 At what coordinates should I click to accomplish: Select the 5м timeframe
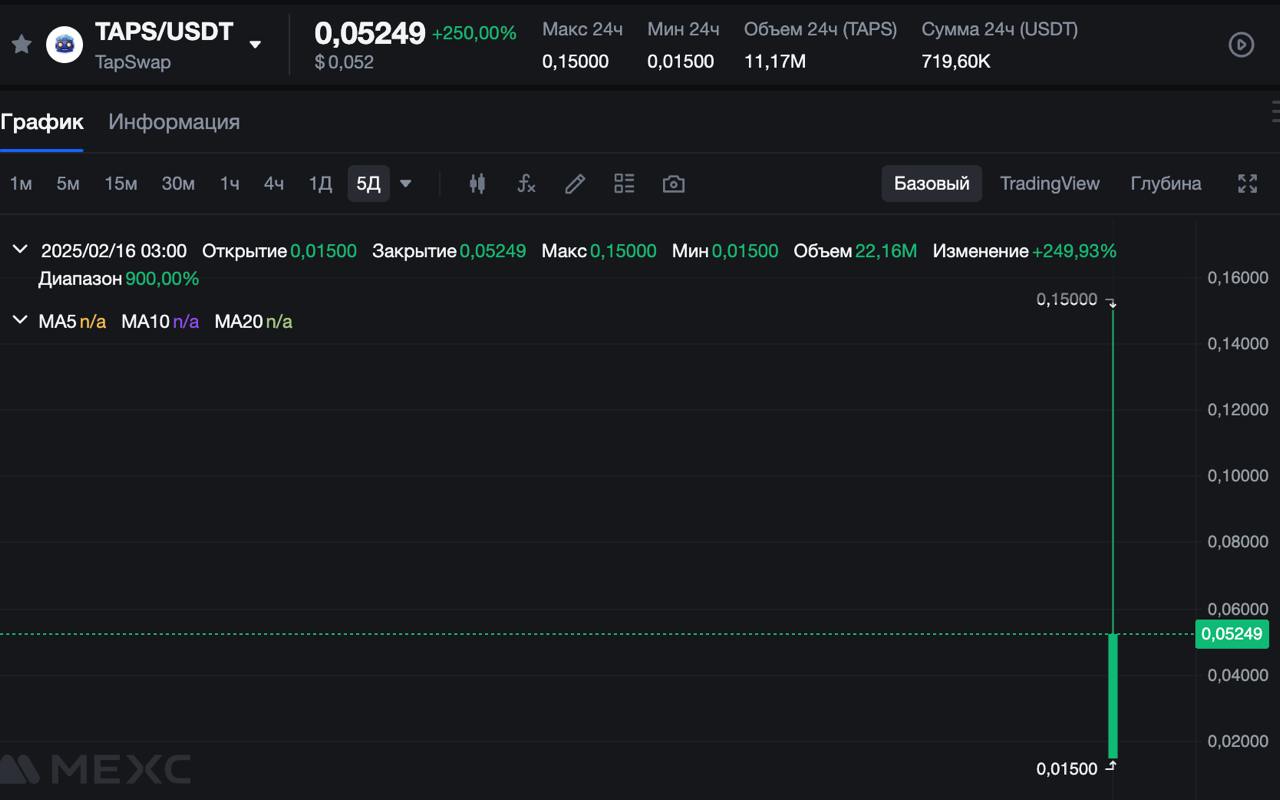click(x=68, y=184)
